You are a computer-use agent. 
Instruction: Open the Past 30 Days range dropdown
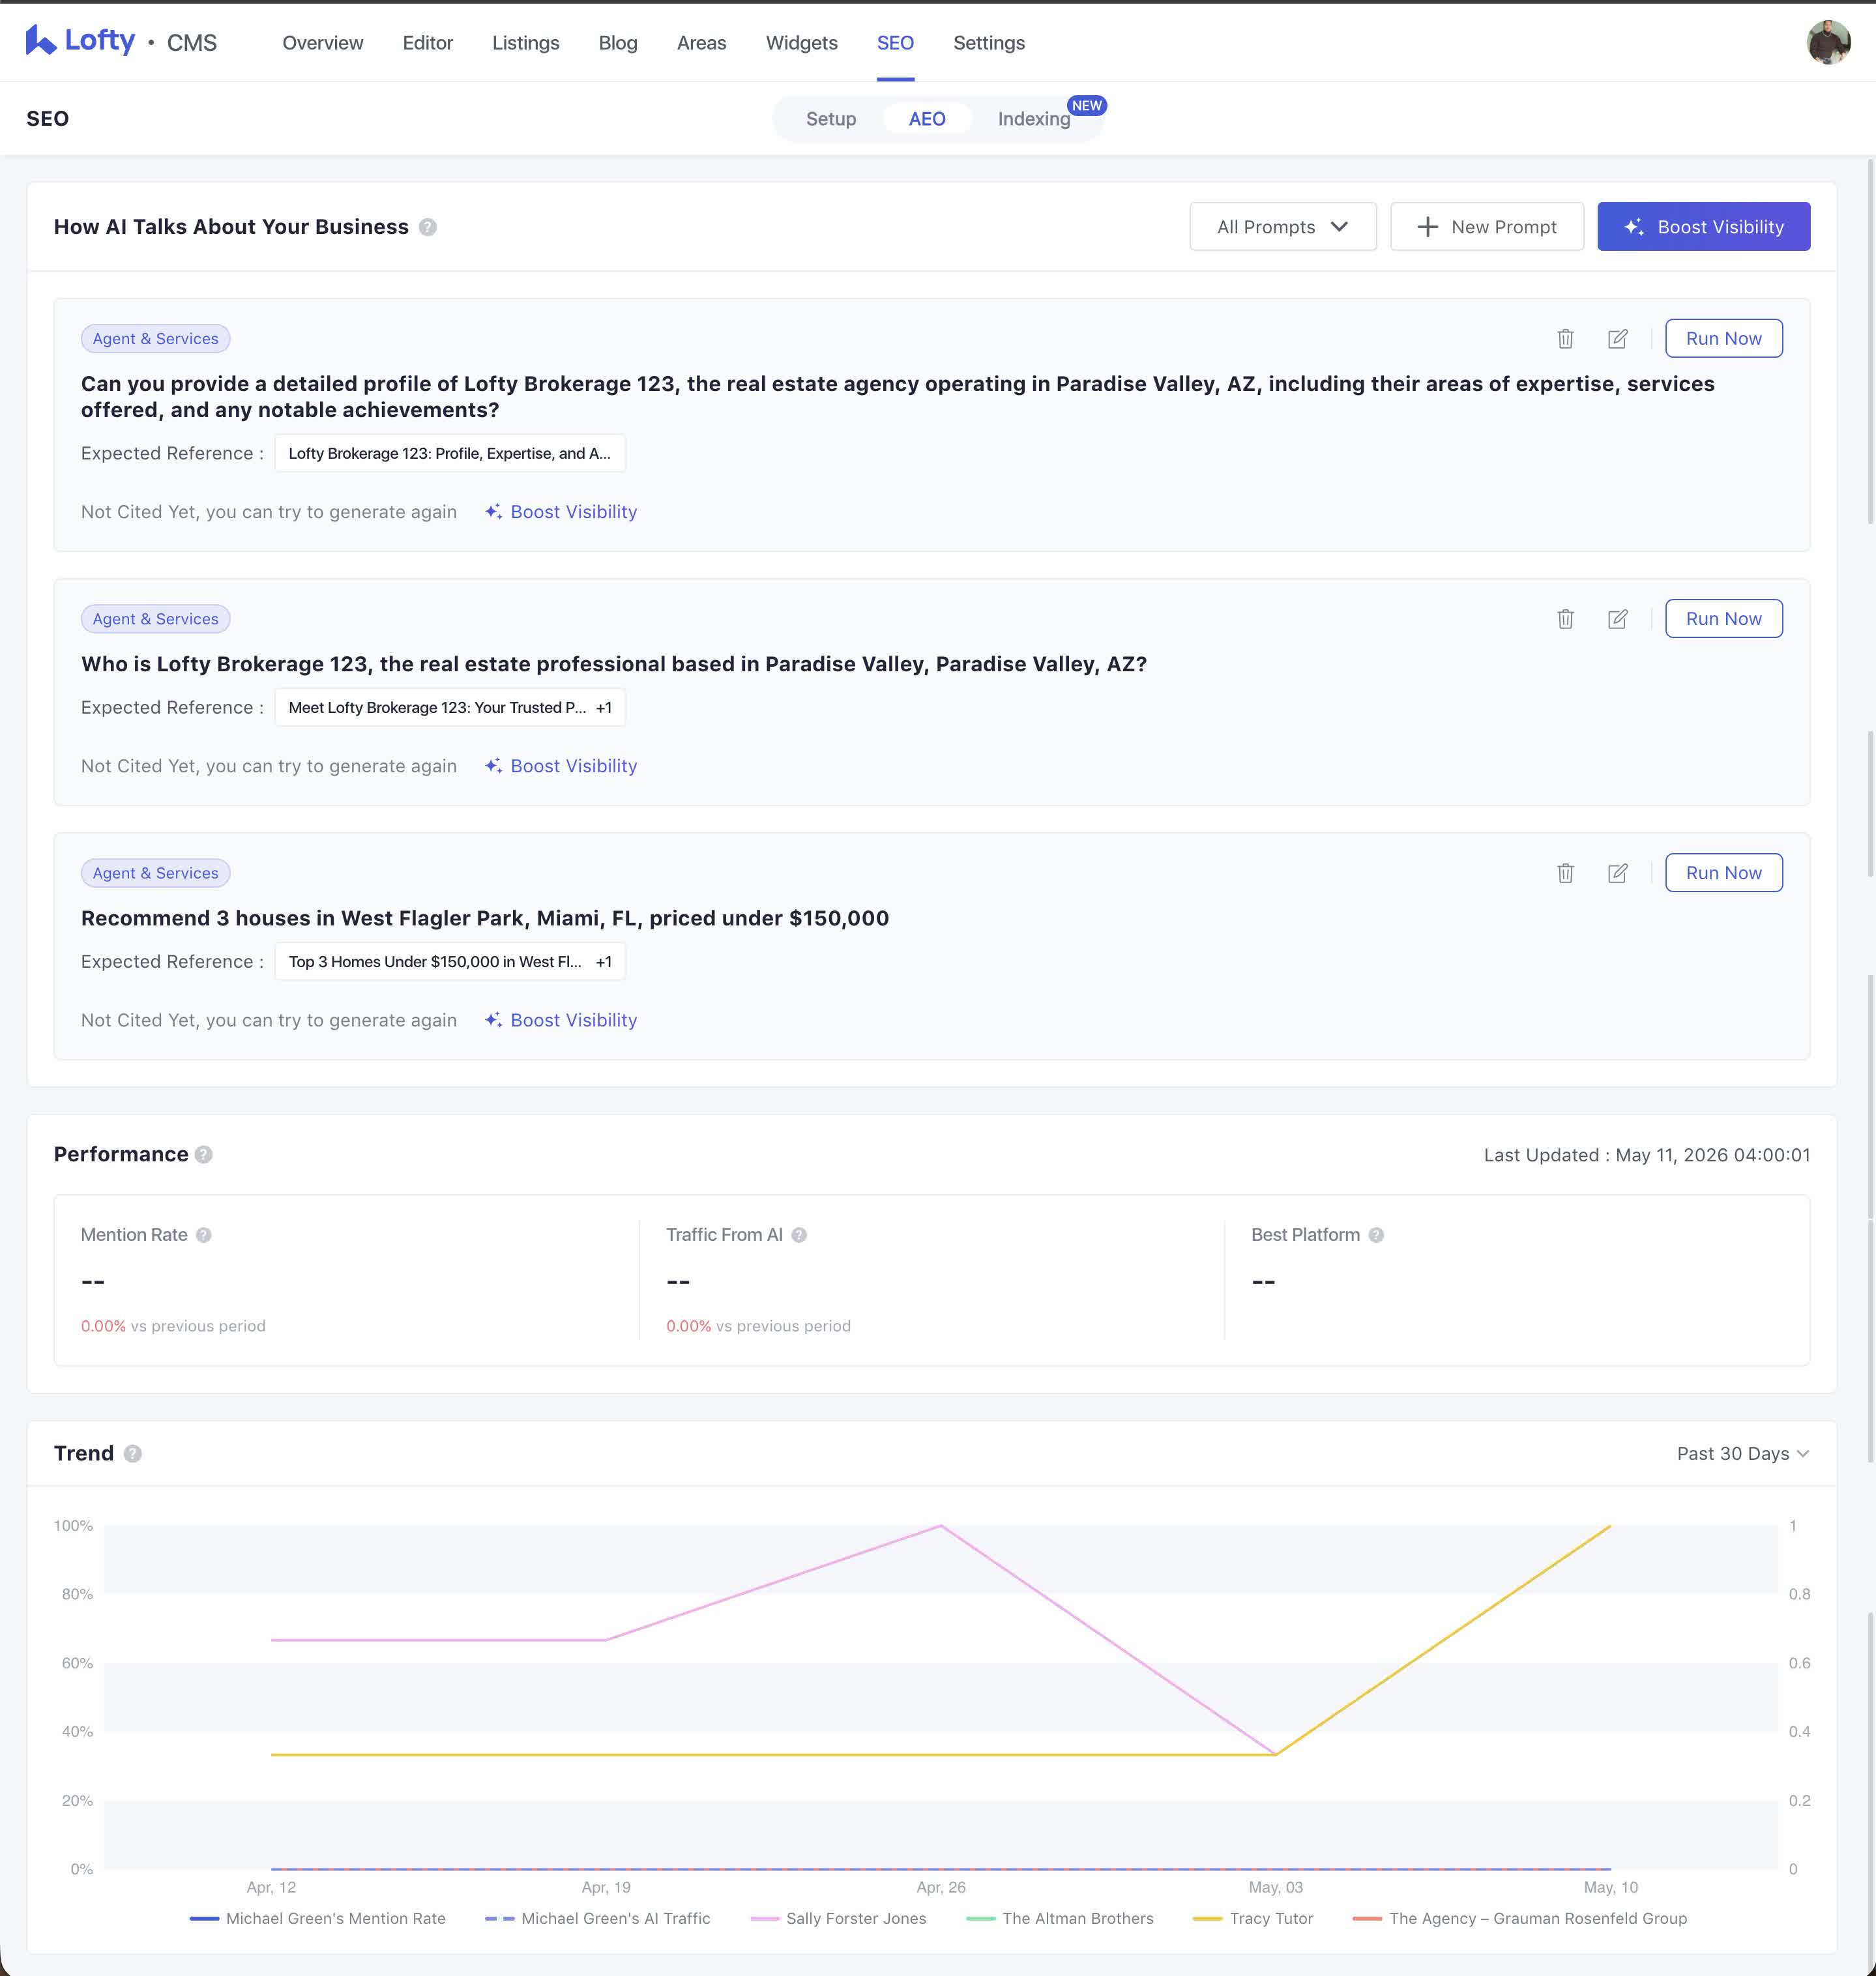(1743, 1453)
